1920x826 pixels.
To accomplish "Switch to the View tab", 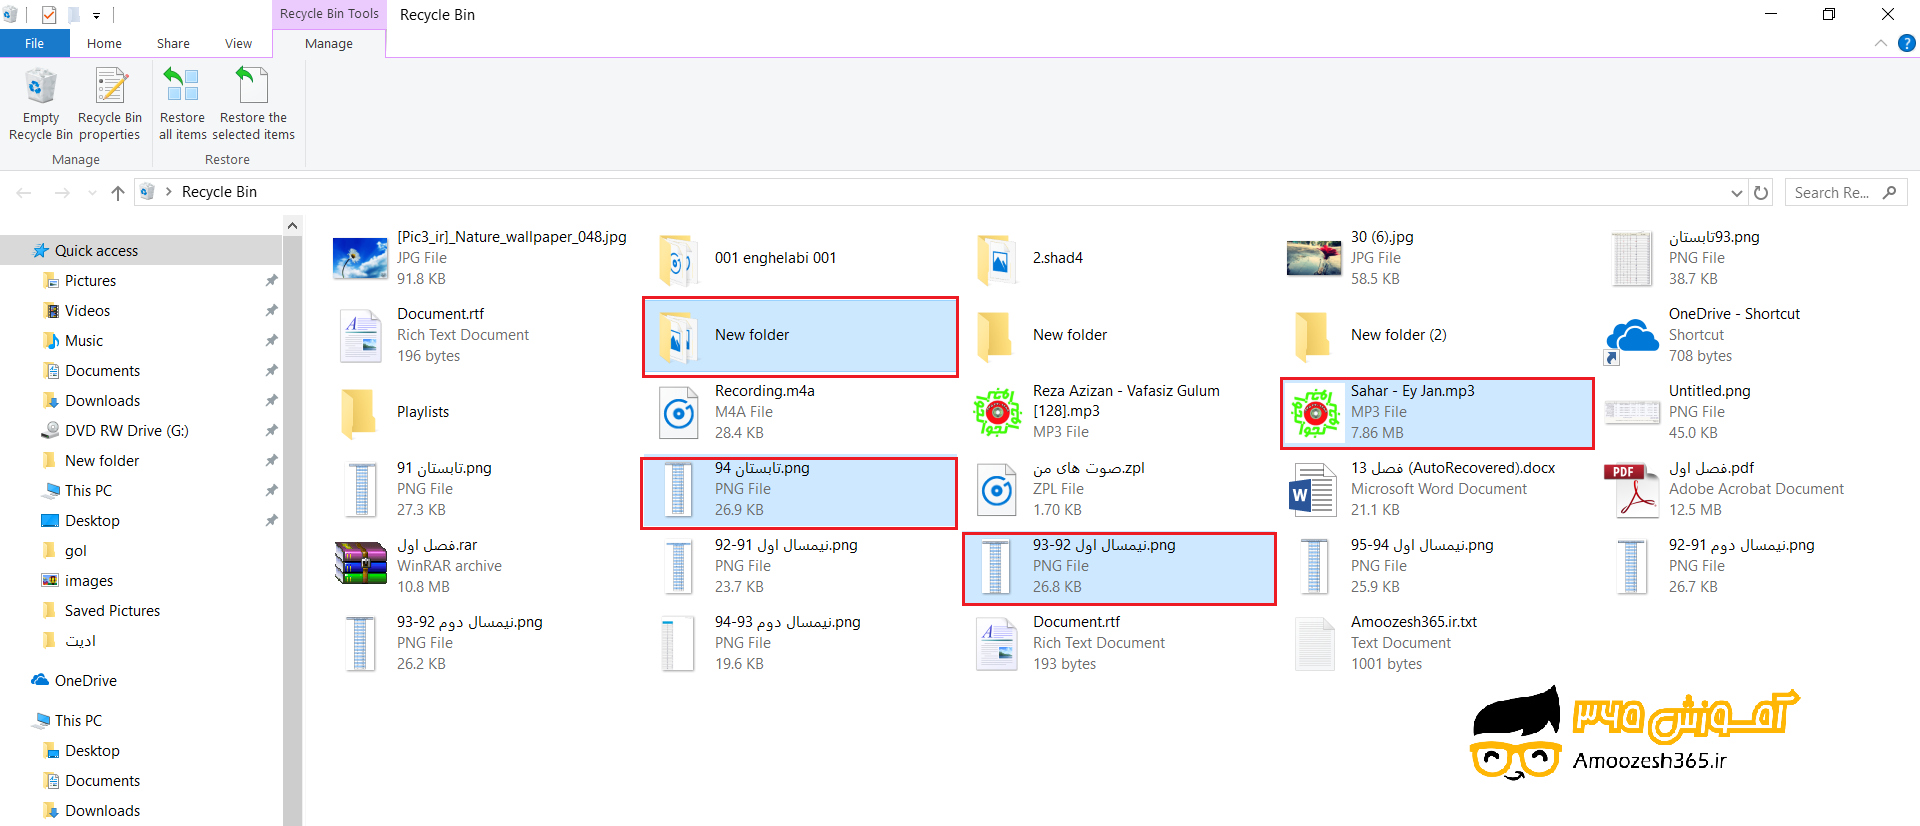I will coord(238,43).
